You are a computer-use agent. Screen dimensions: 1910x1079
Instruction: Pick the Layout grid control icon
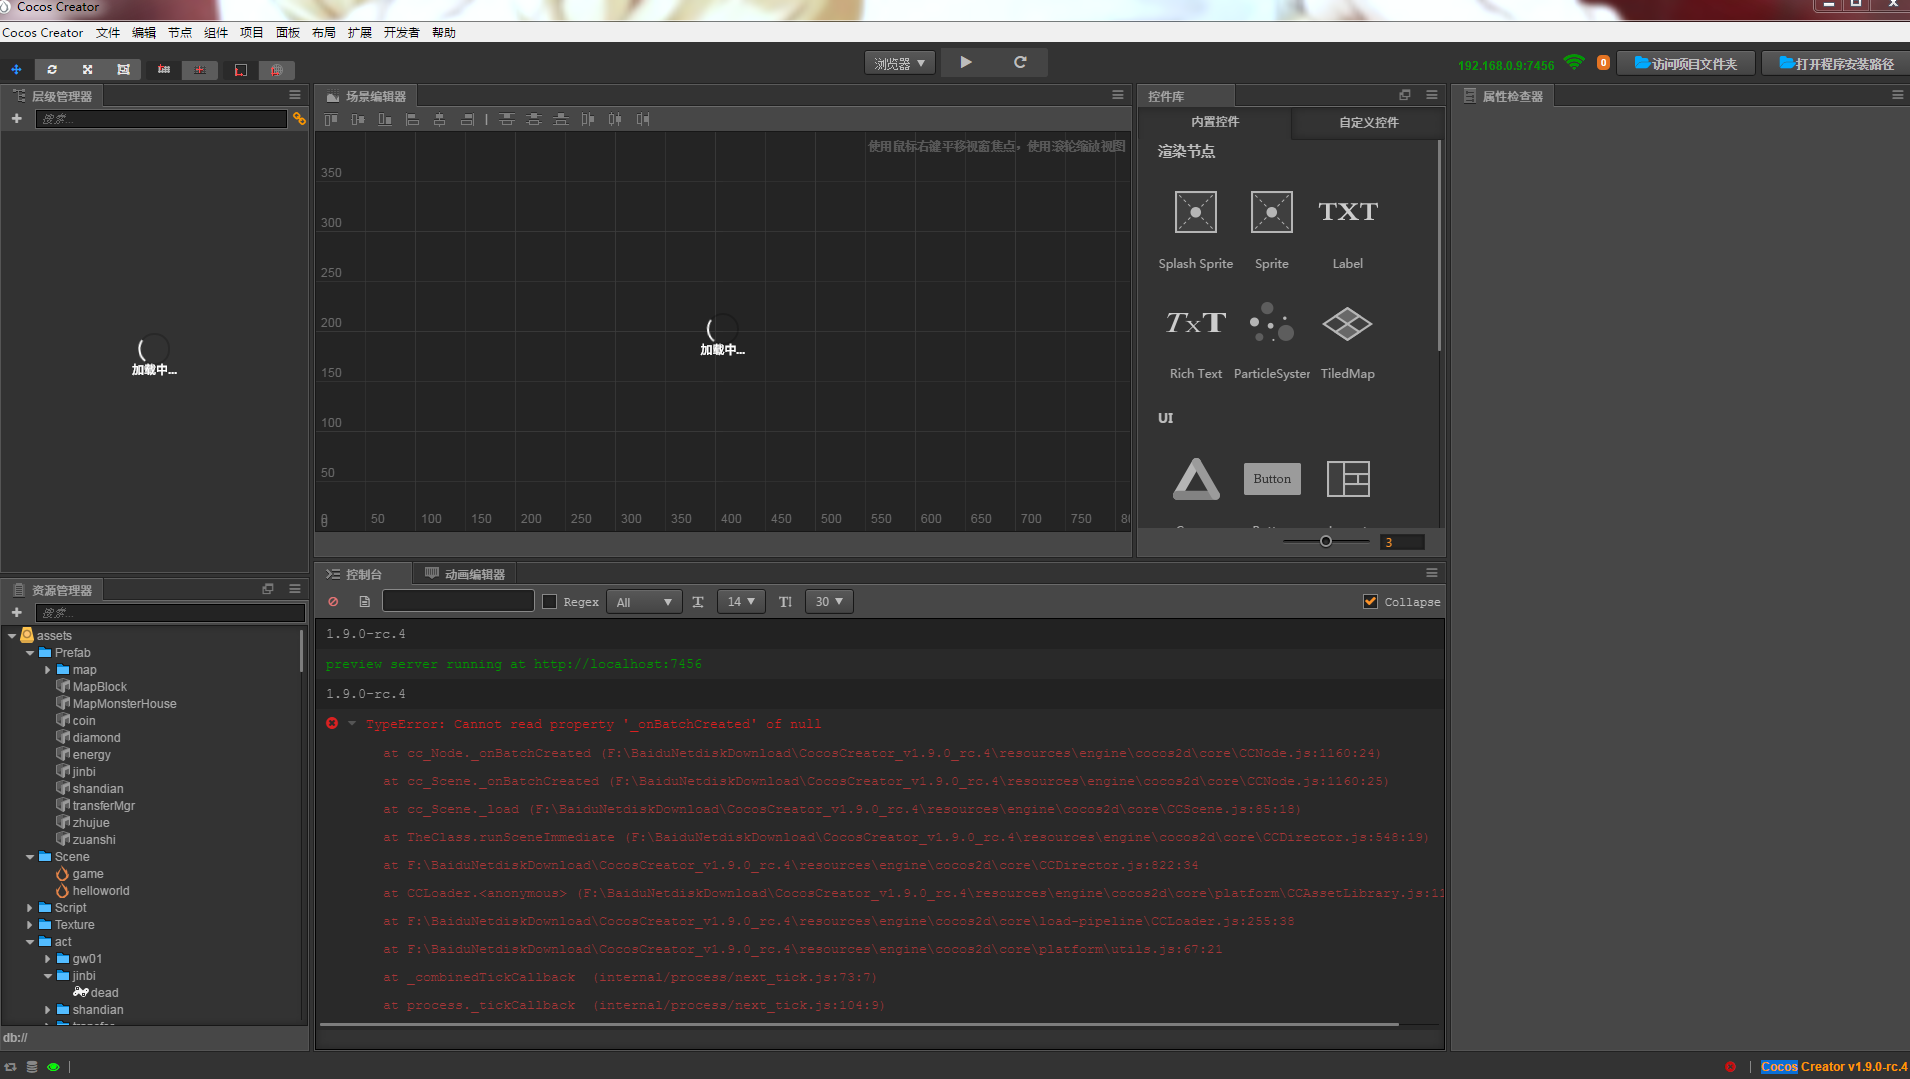[x=1348, y=479]
